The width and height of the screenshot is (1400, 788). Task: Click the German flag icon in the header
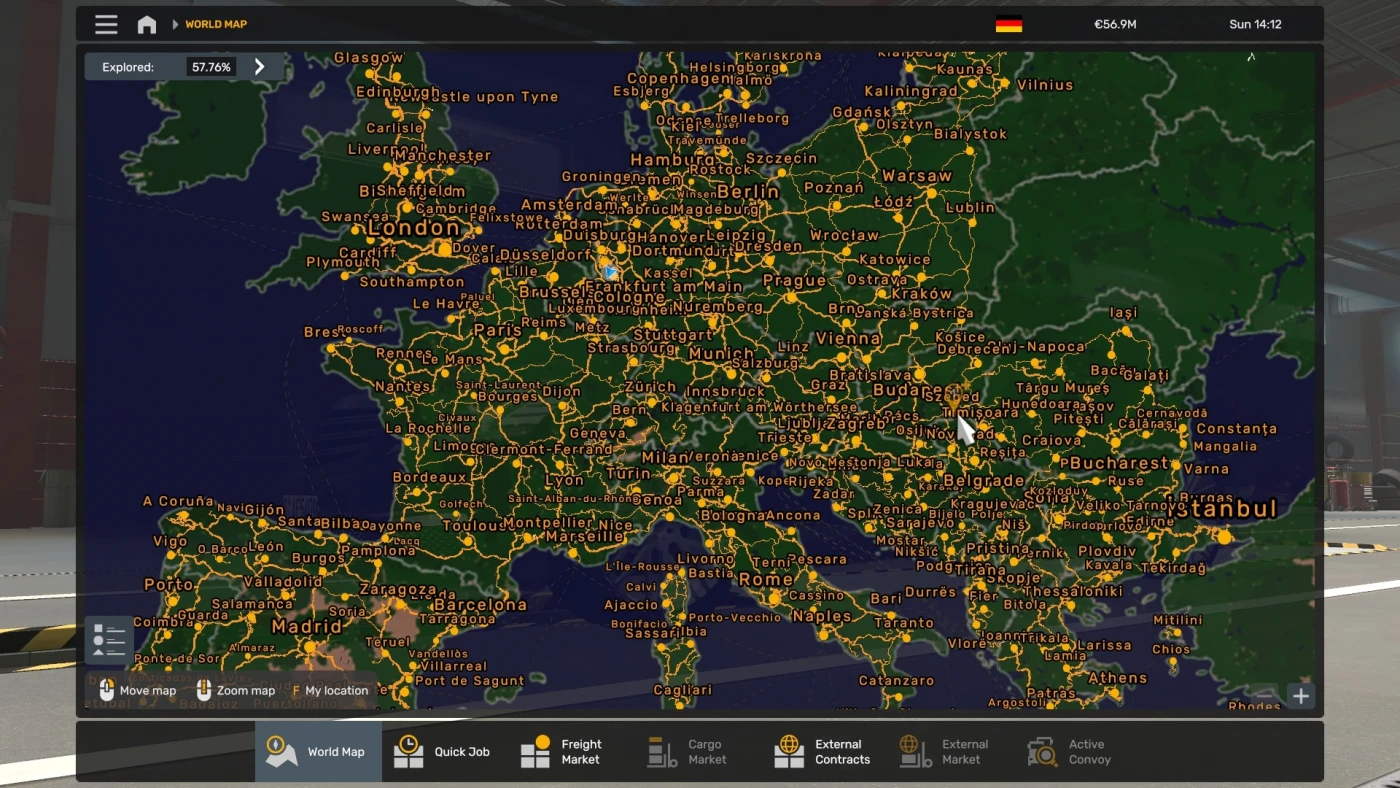(x=1008, y=24)
